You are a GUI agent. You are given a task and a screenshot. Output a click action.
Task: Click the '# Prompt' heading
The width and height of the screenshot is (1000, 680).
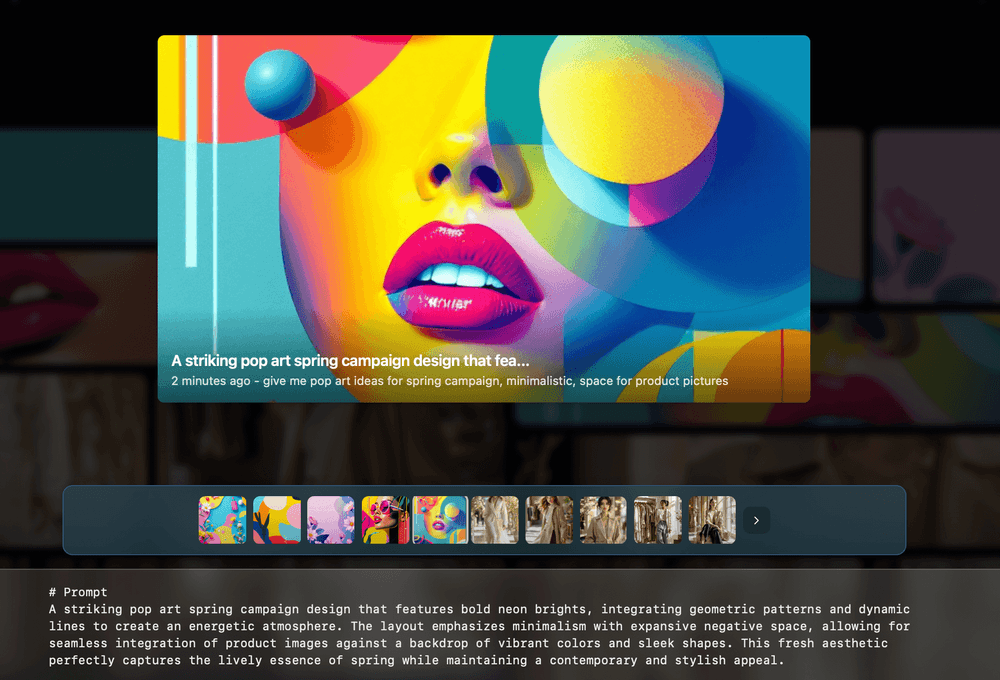[x=78, y=593]
